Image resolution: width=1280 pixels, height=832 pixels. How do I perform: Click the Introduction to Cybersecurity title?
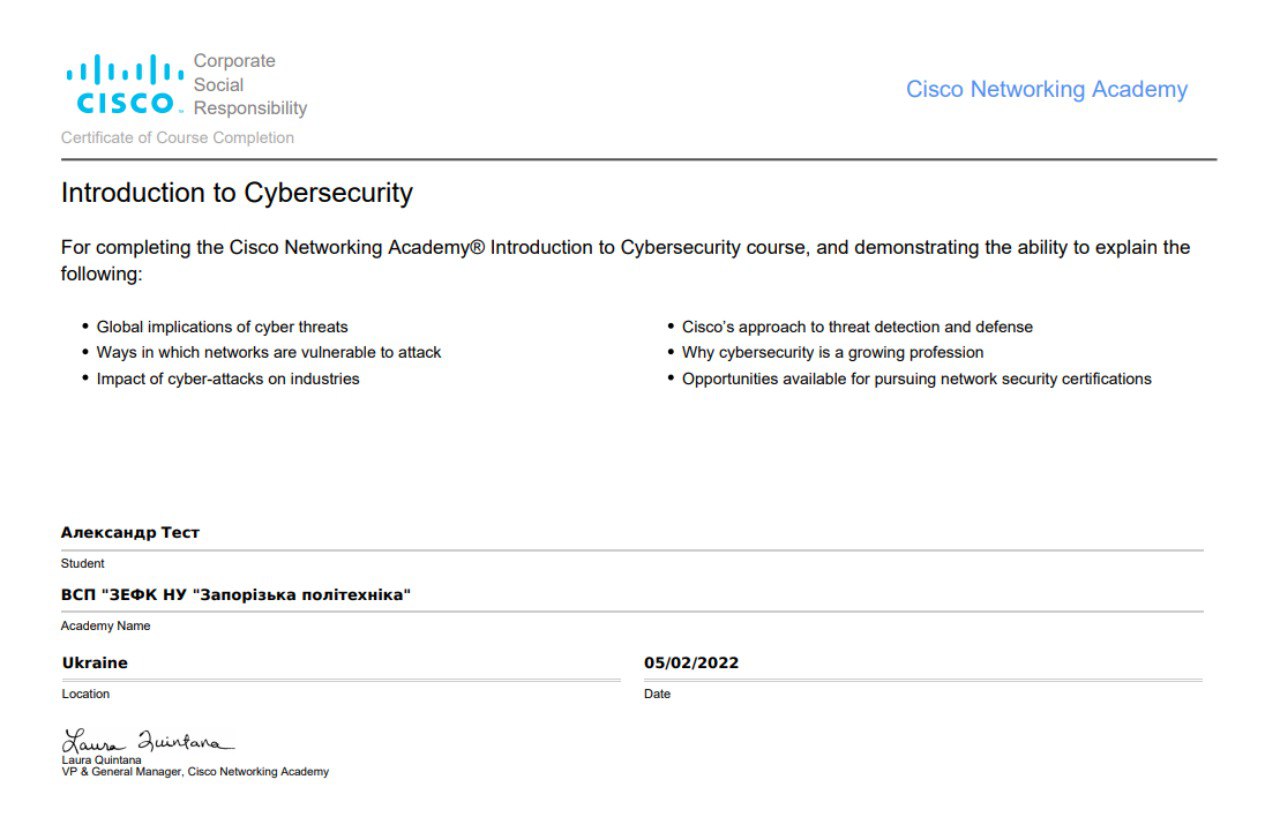point(237,193)
